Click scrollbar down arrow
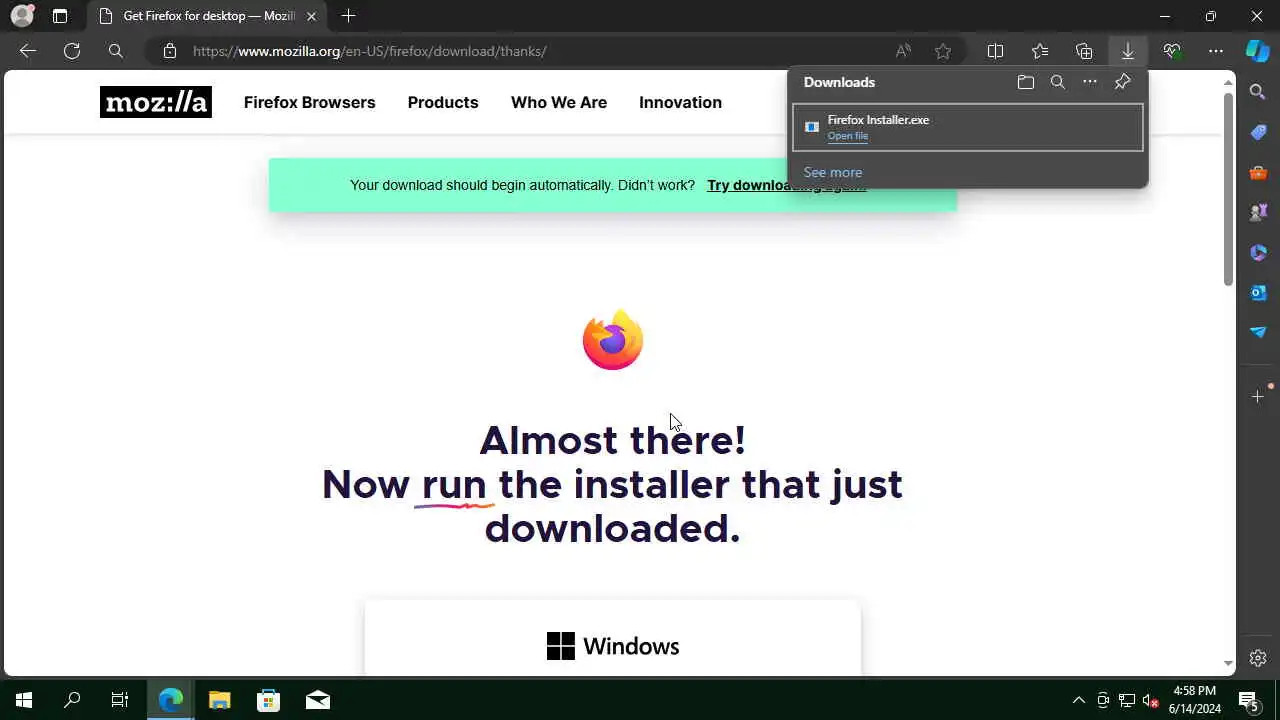Image resolution: width=1280 pixels, height=720 pixels. pyautogui.click(x=1229, y=663)
